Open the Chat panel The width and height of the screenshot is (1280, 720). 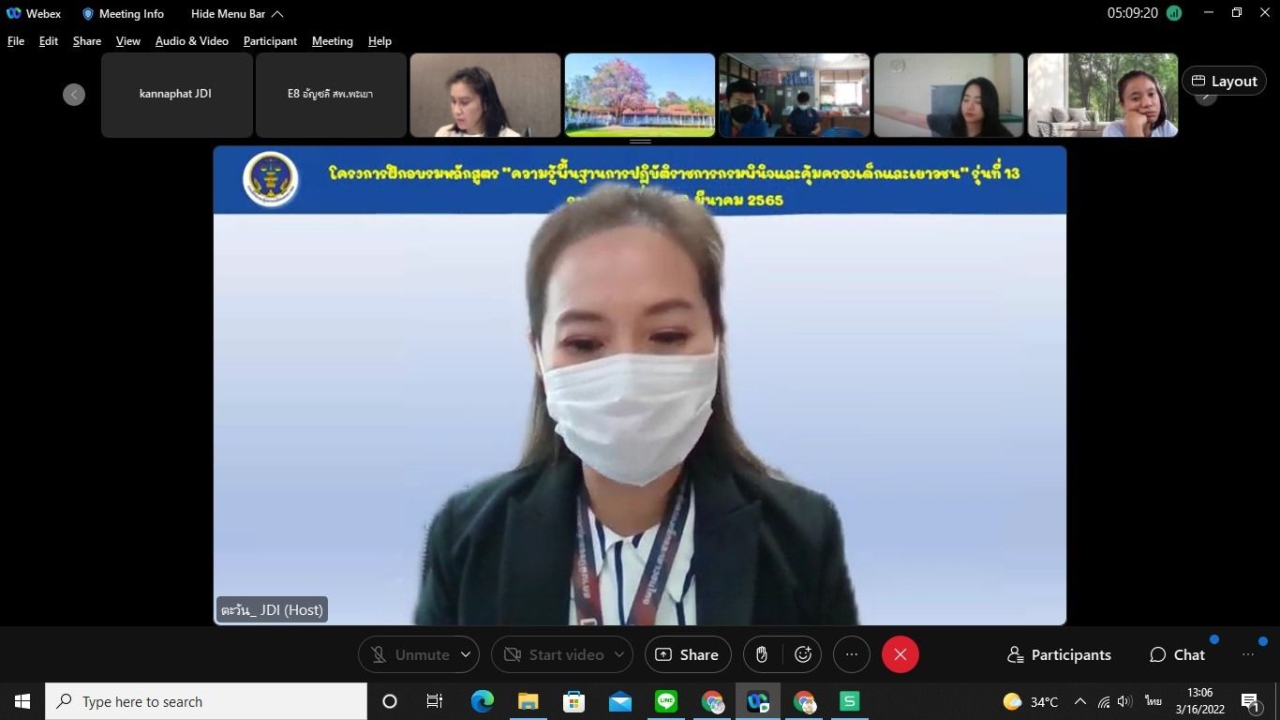tap(1177, 655)
